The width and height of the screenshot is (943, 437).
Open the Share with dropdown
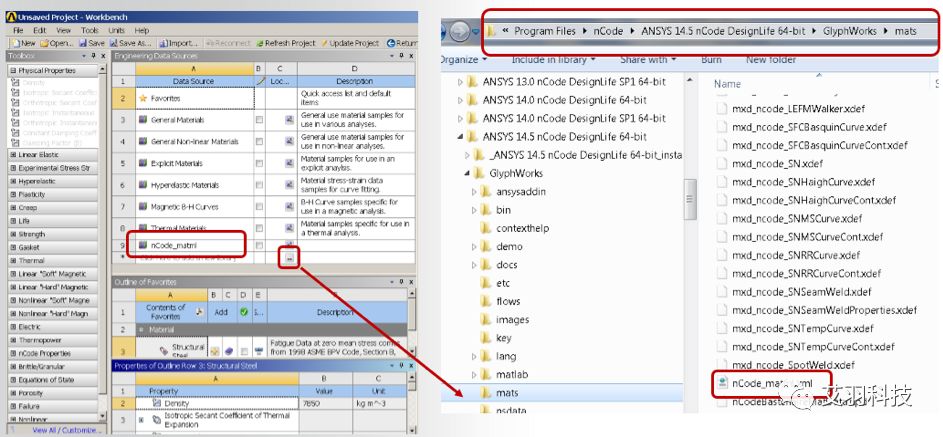tap(648, 60)
